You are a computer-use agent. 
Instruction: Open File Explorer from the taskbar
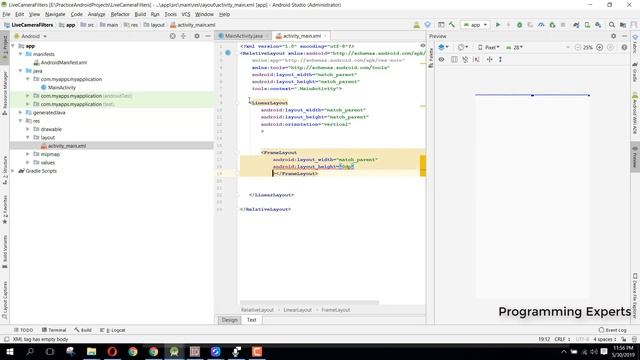91,351
